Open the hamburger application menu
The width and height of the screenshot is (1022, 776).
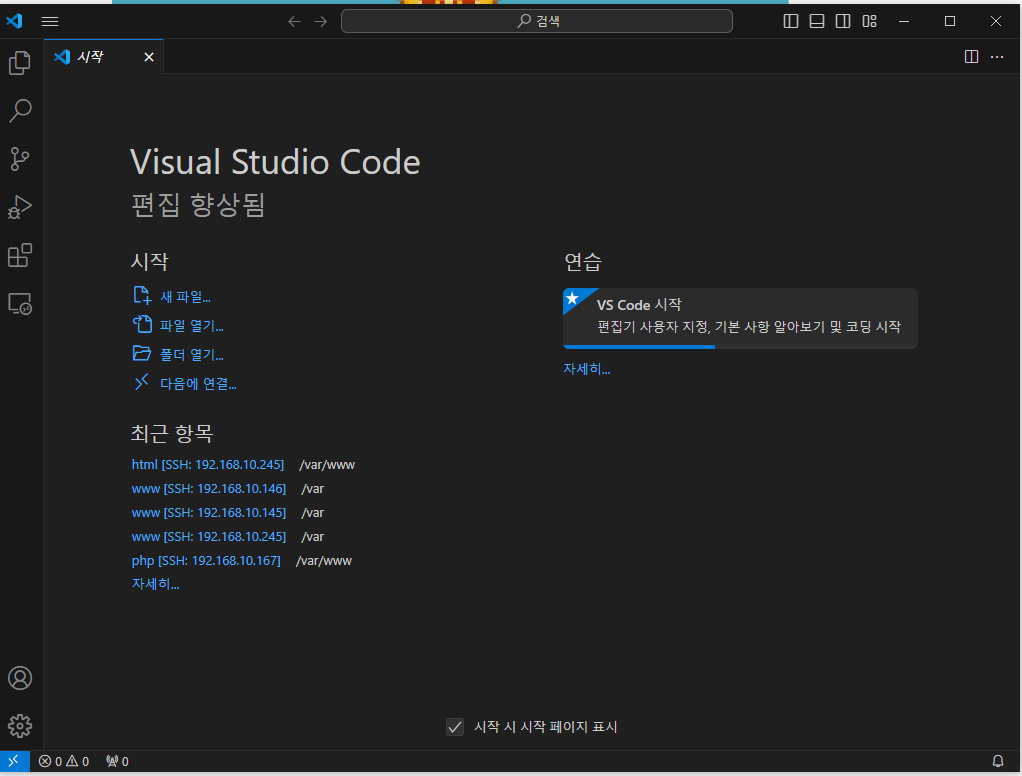(x=50, y=22)
